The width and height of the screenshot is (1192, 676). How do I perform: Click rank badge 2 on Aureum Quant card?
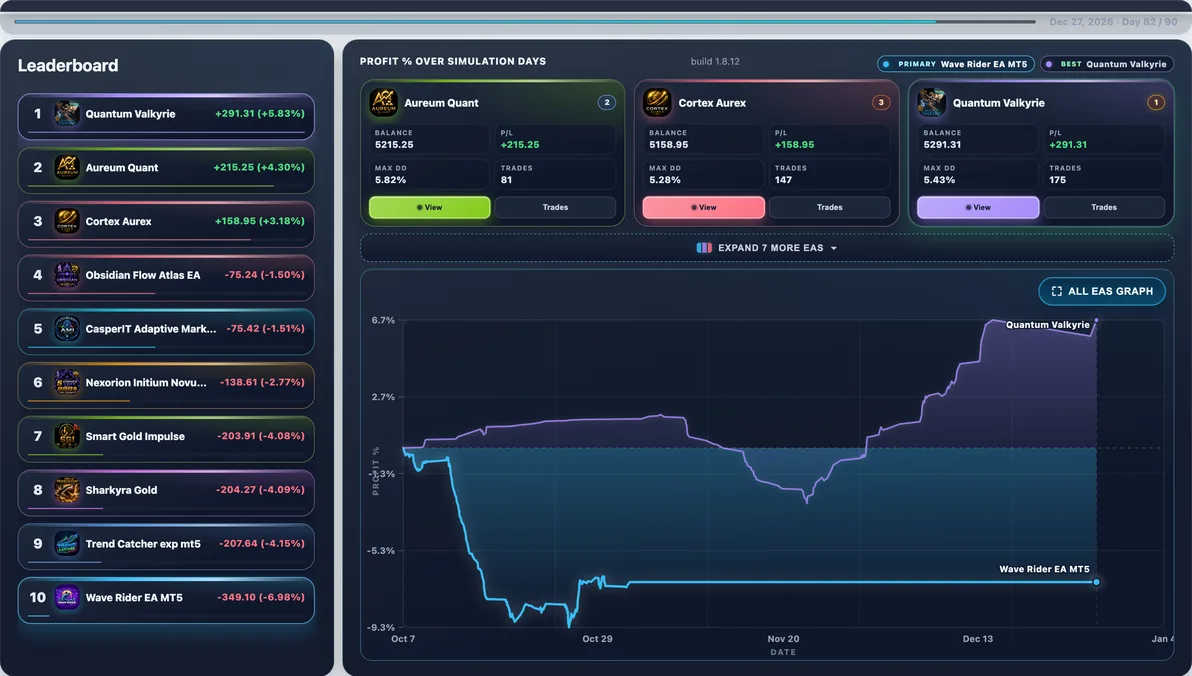(x=607, y=103)
